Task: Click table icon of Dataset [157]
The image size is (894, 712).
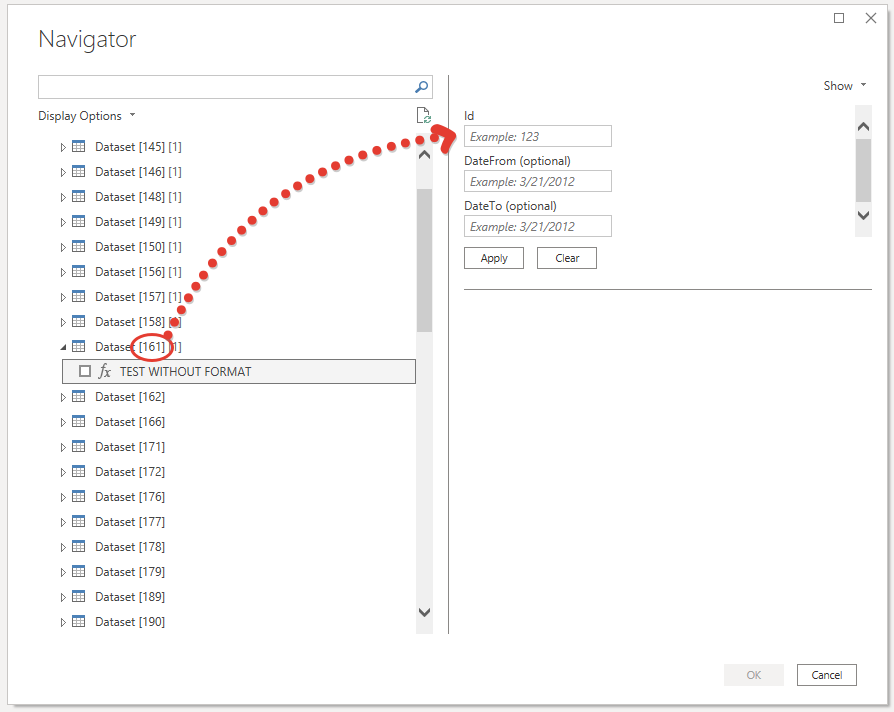Action: coord(79,297)
